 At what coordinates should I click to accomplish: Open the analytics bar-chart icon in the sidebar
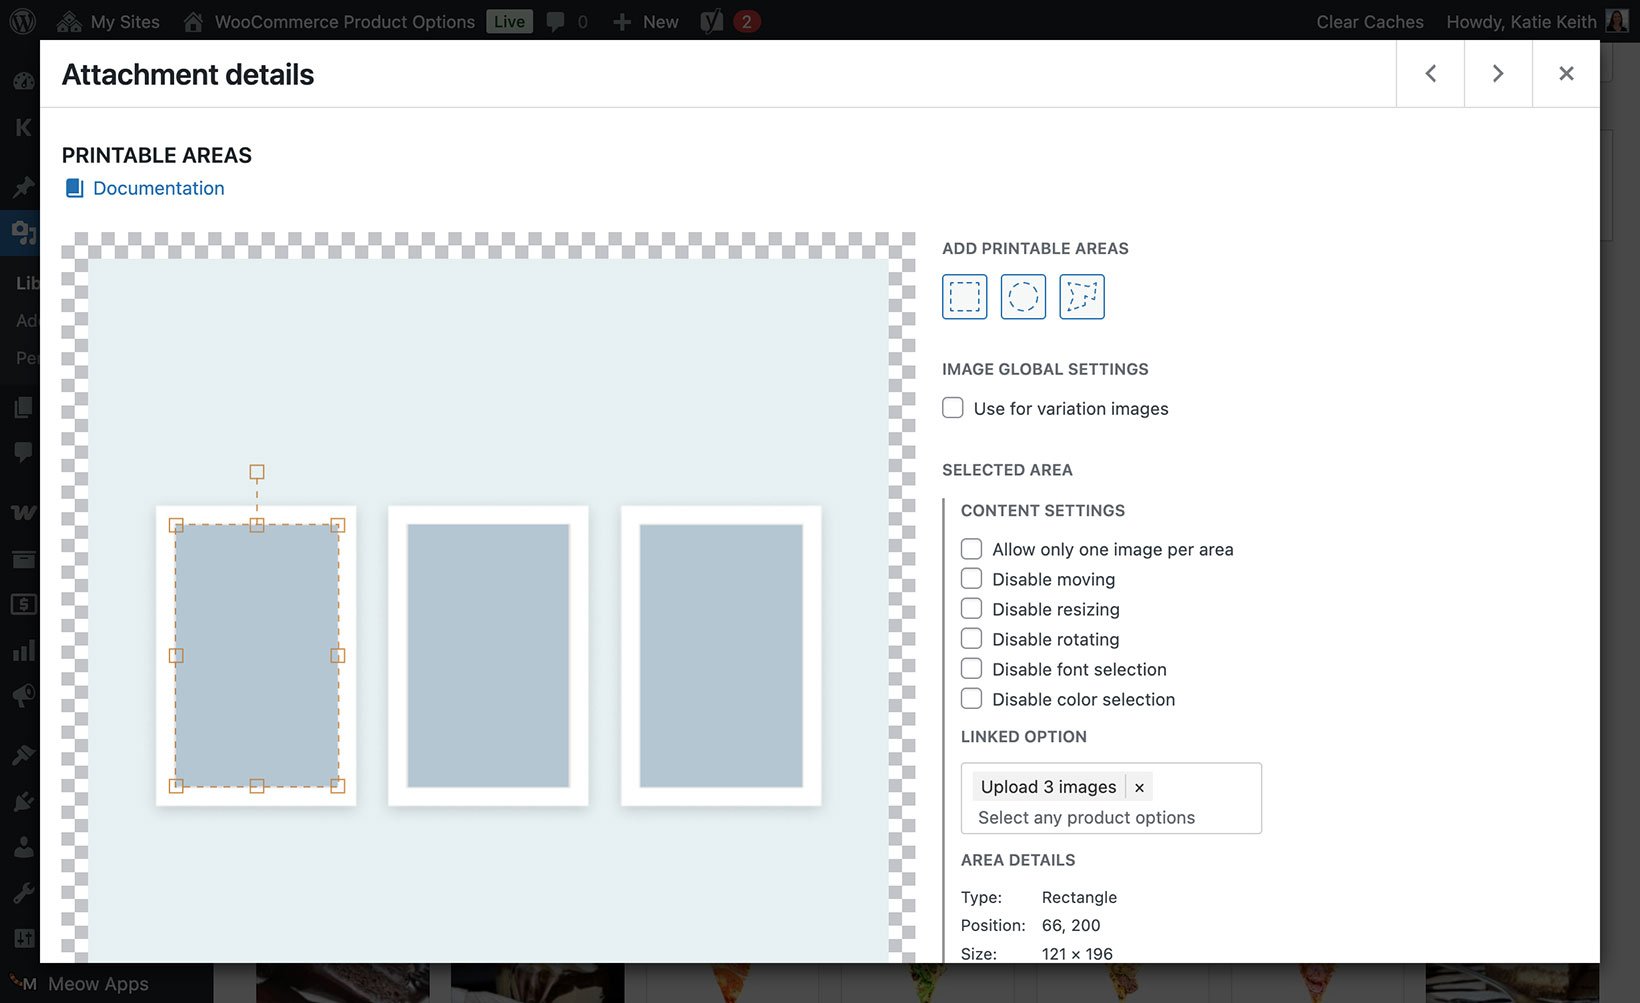click(22, 649)
